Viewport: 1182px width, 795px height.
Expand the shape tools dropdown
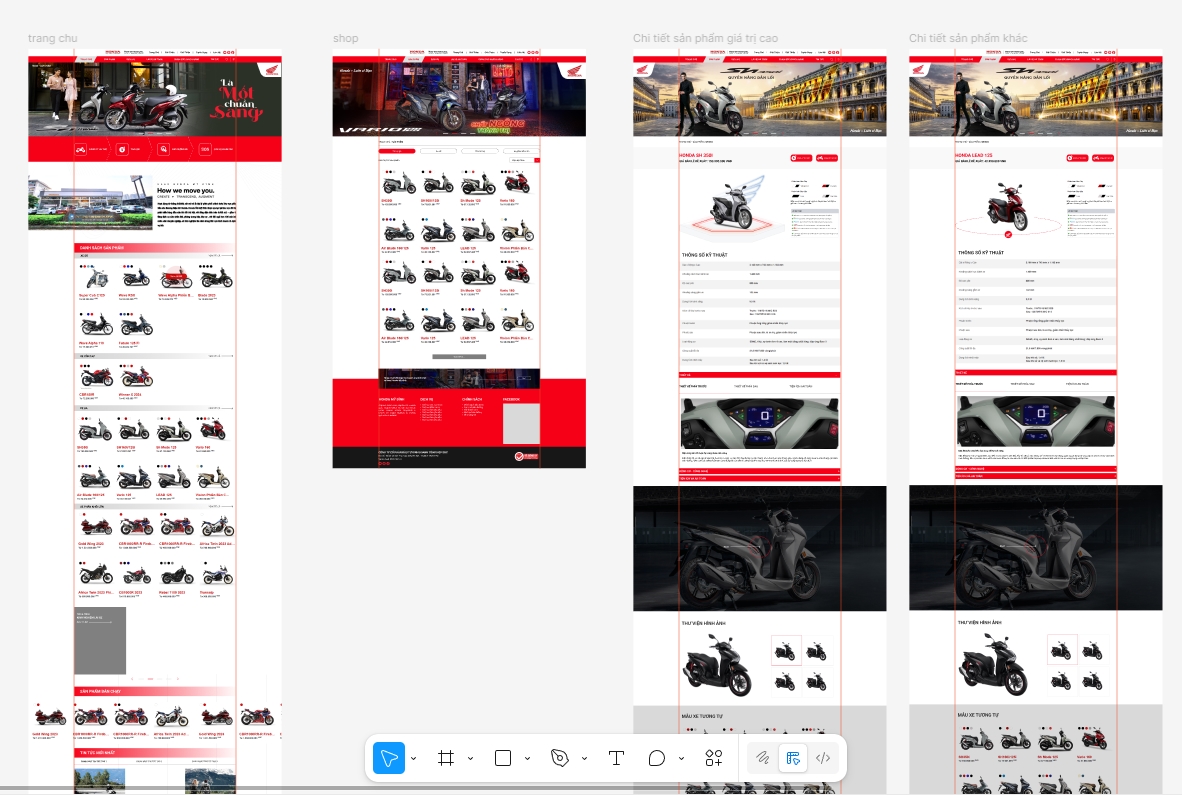(527, 758)
